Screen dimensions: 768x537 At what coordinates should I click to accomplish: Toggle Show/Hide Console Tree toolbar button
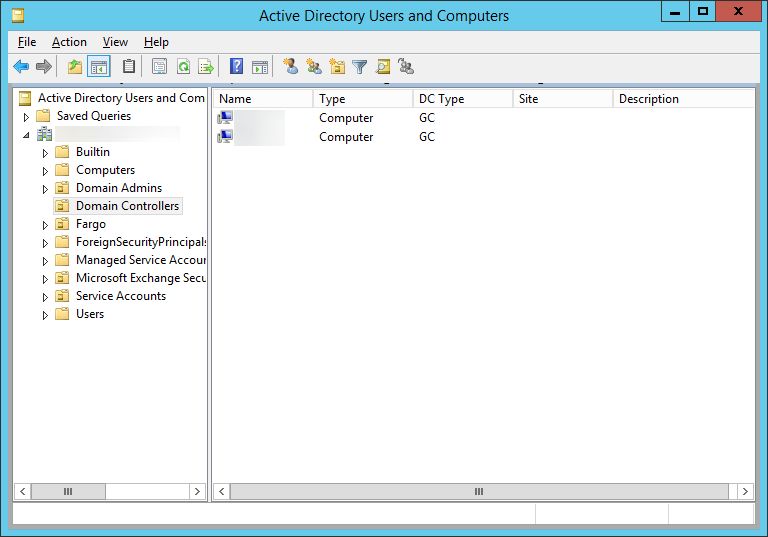[99, 66]
